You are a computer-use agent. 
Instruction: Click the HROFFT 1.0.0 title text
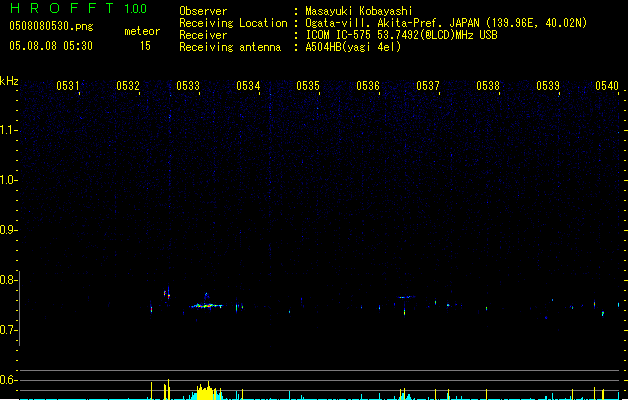tap(78, 8)
